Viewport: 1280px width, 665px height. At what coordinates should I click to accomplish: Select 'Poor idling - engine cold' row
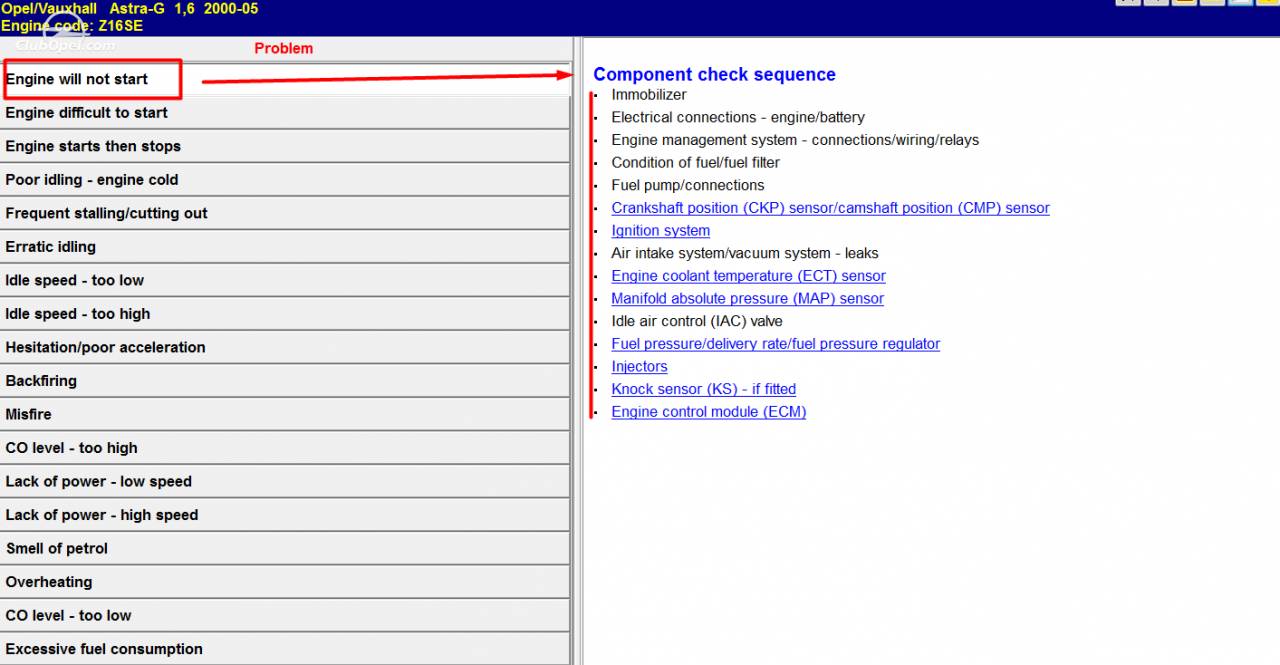[285, 180]
